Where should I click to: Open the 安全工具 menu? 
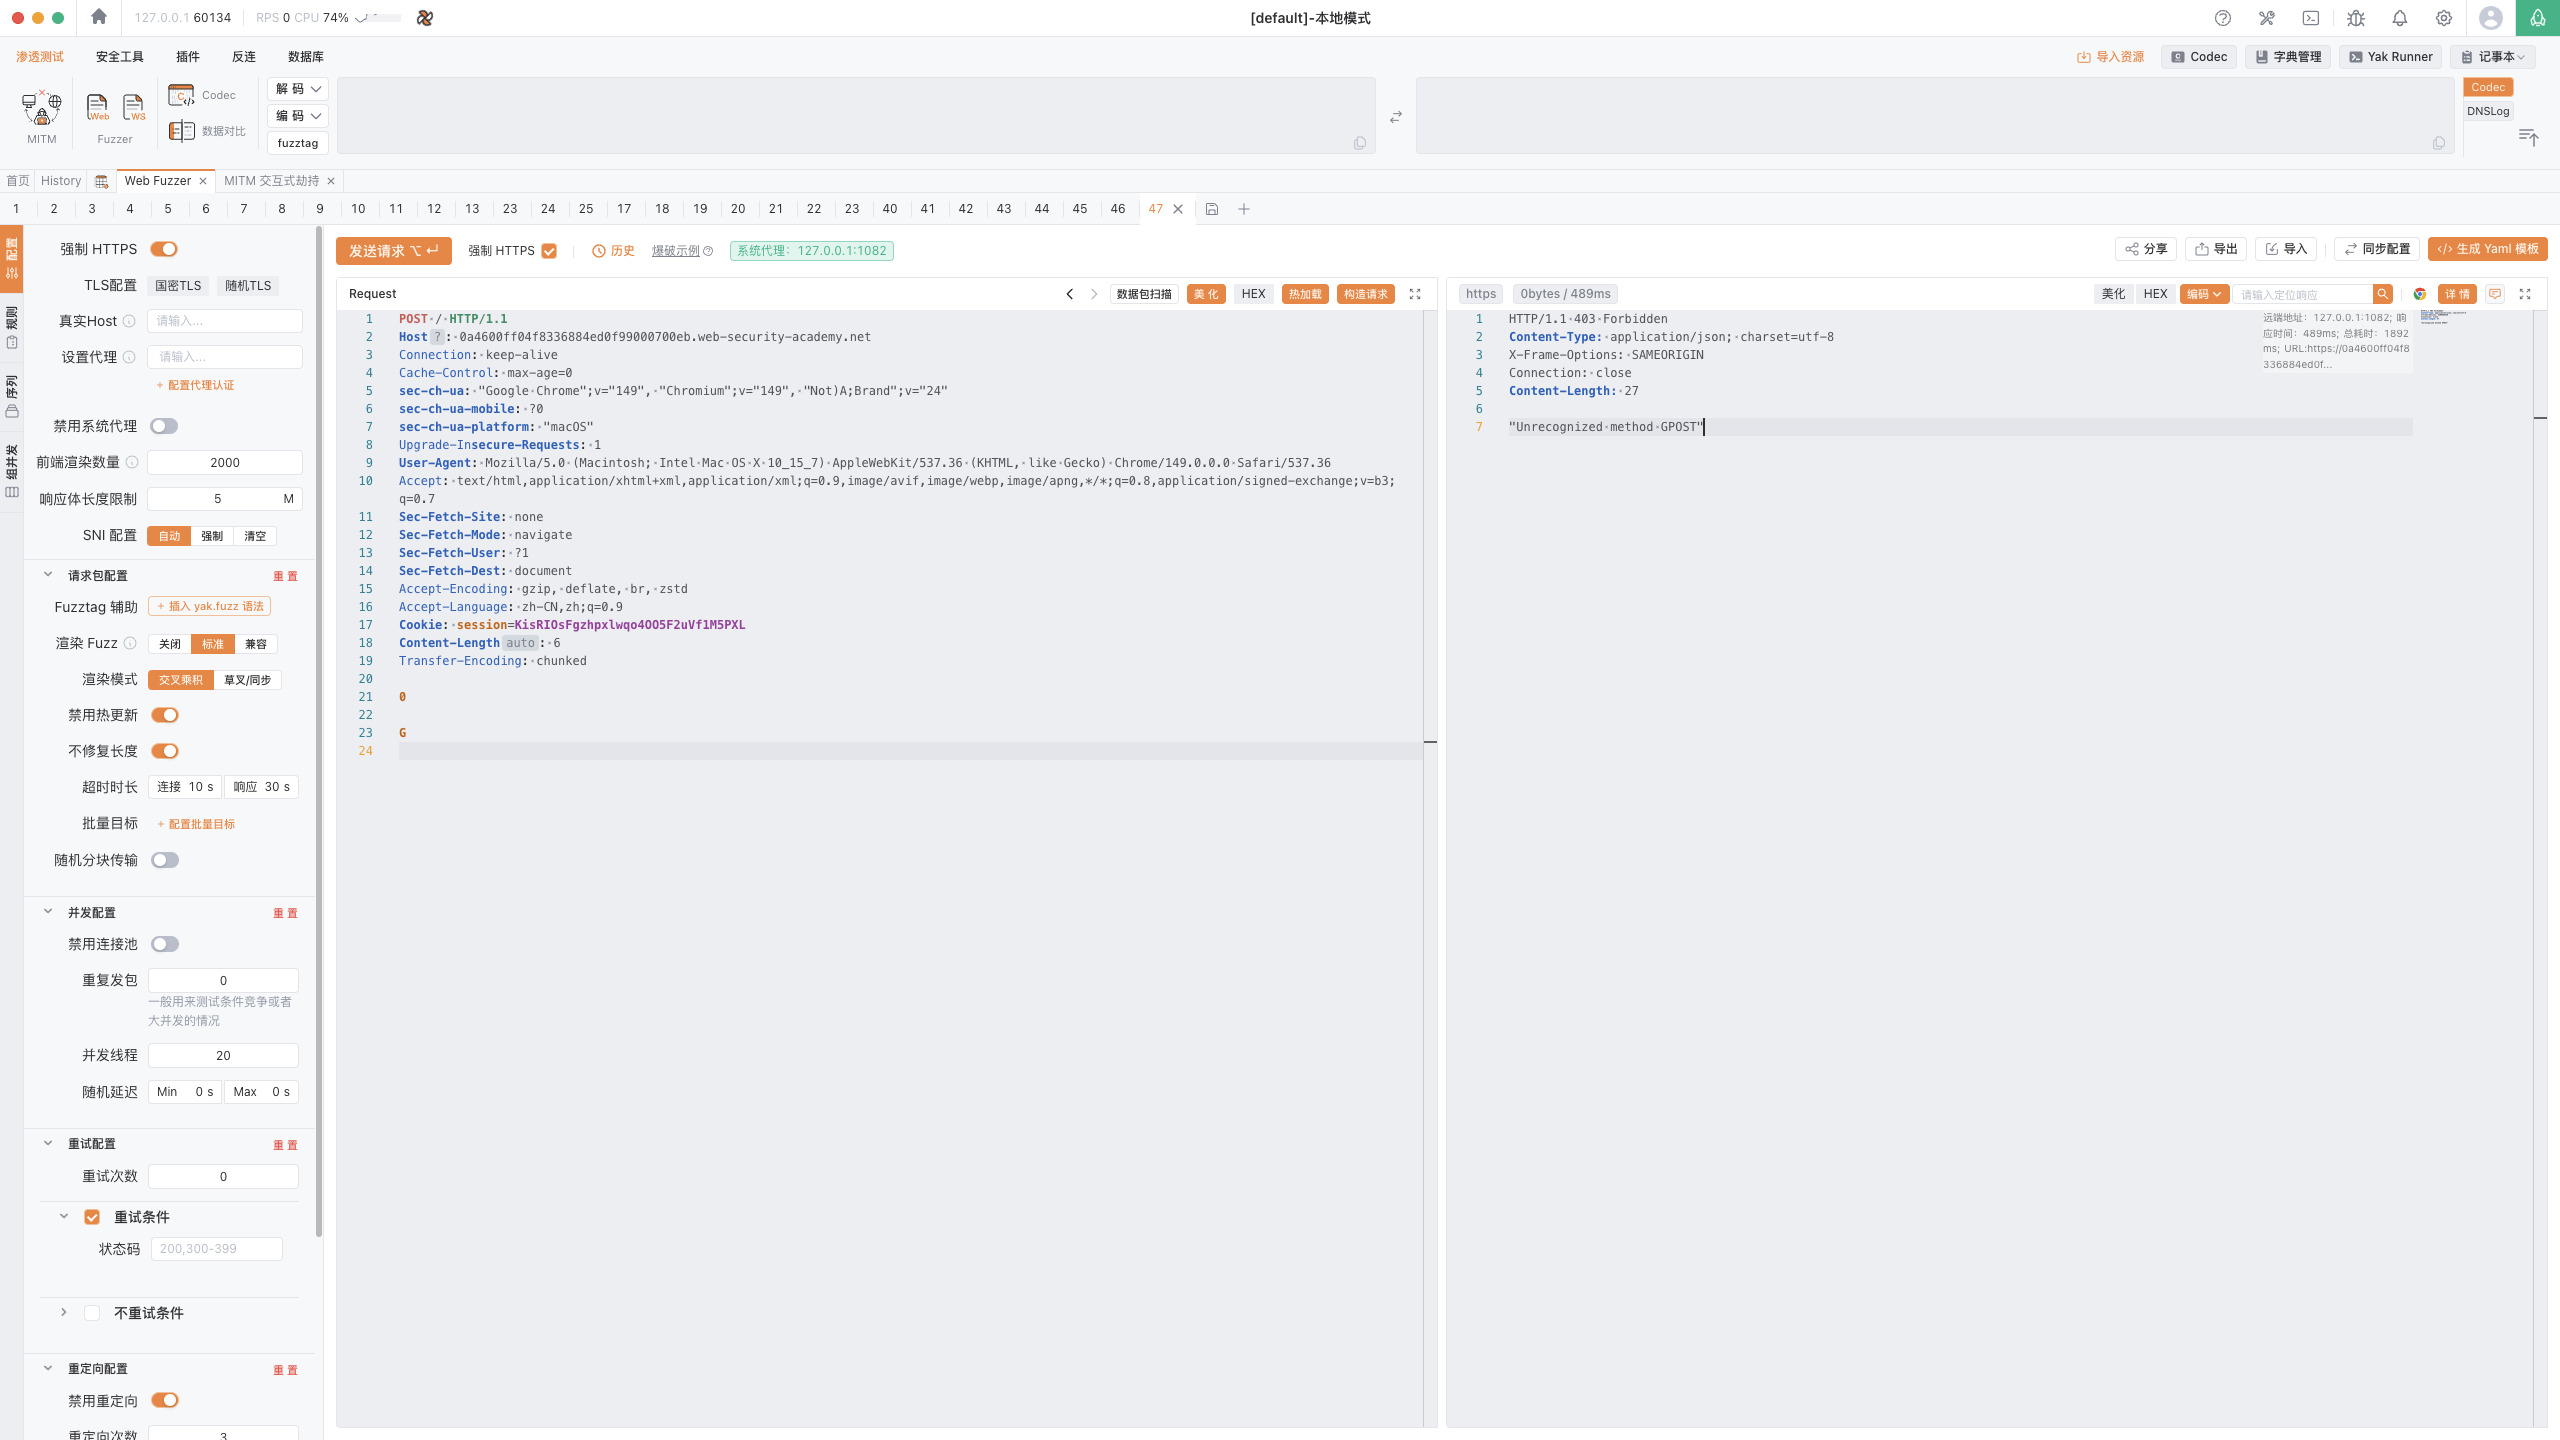[120, 57]
